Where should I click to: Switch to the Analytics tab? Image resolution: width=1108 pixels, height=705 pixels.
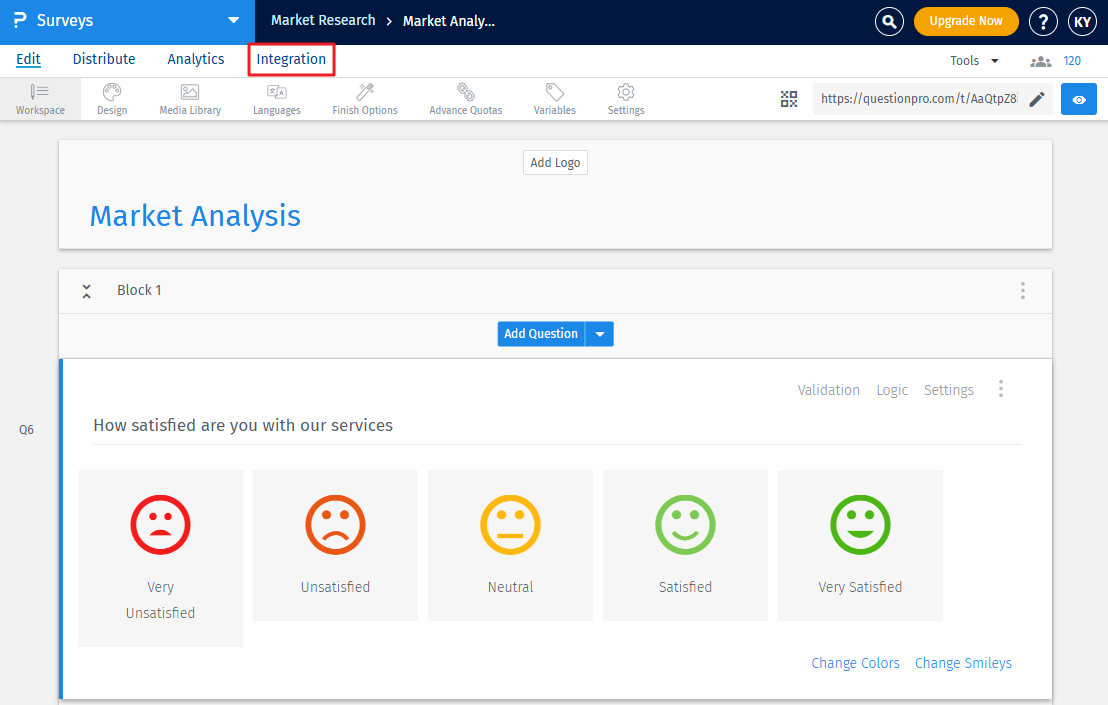196,60
